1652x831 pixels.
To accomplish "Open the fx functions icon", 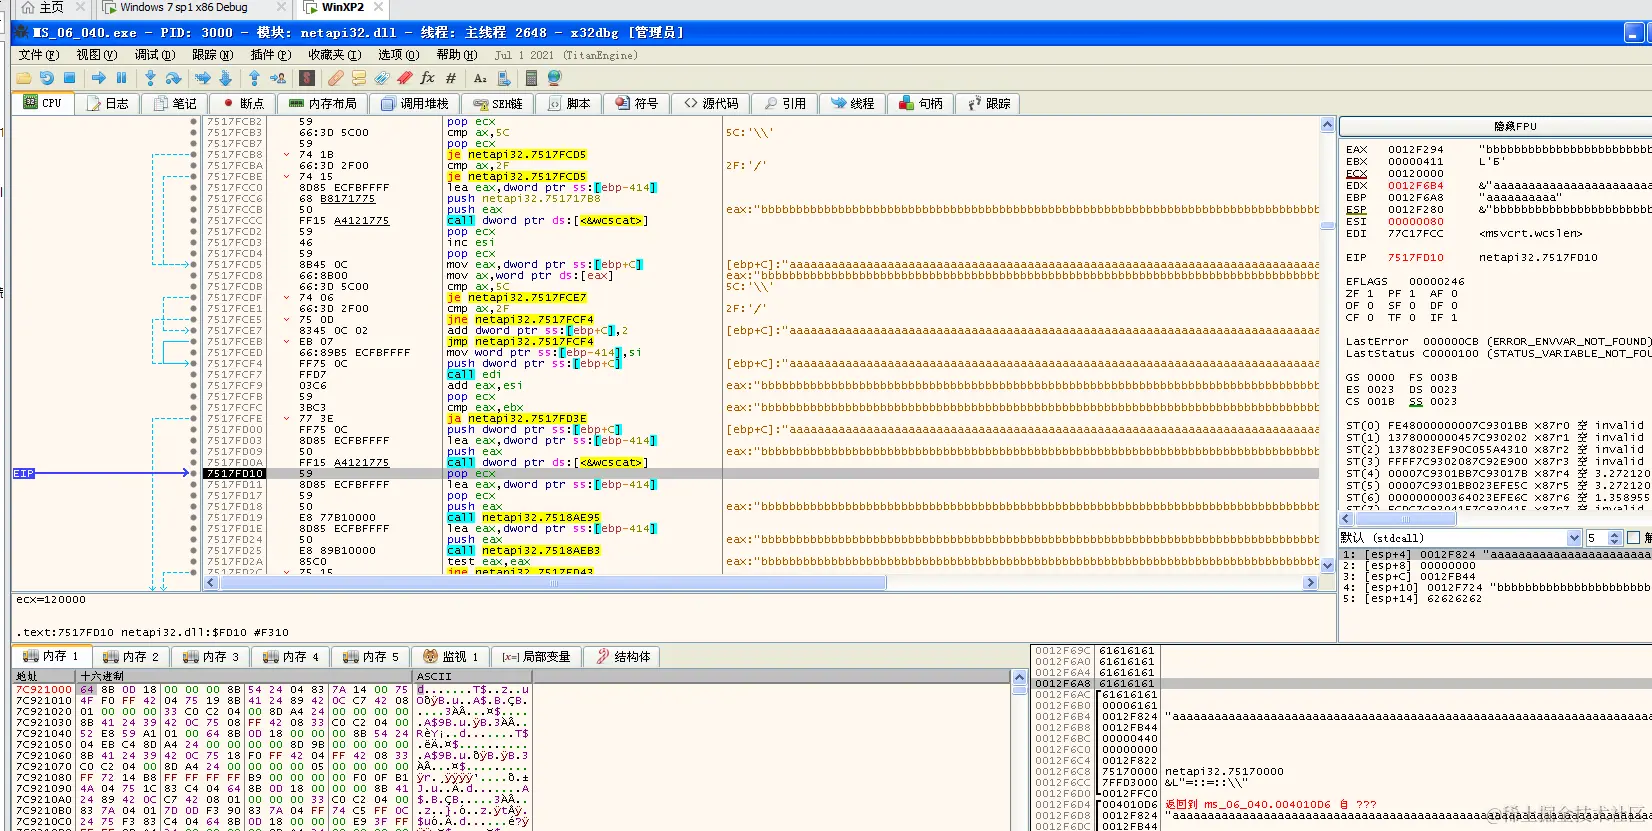I will pos(427,78).
